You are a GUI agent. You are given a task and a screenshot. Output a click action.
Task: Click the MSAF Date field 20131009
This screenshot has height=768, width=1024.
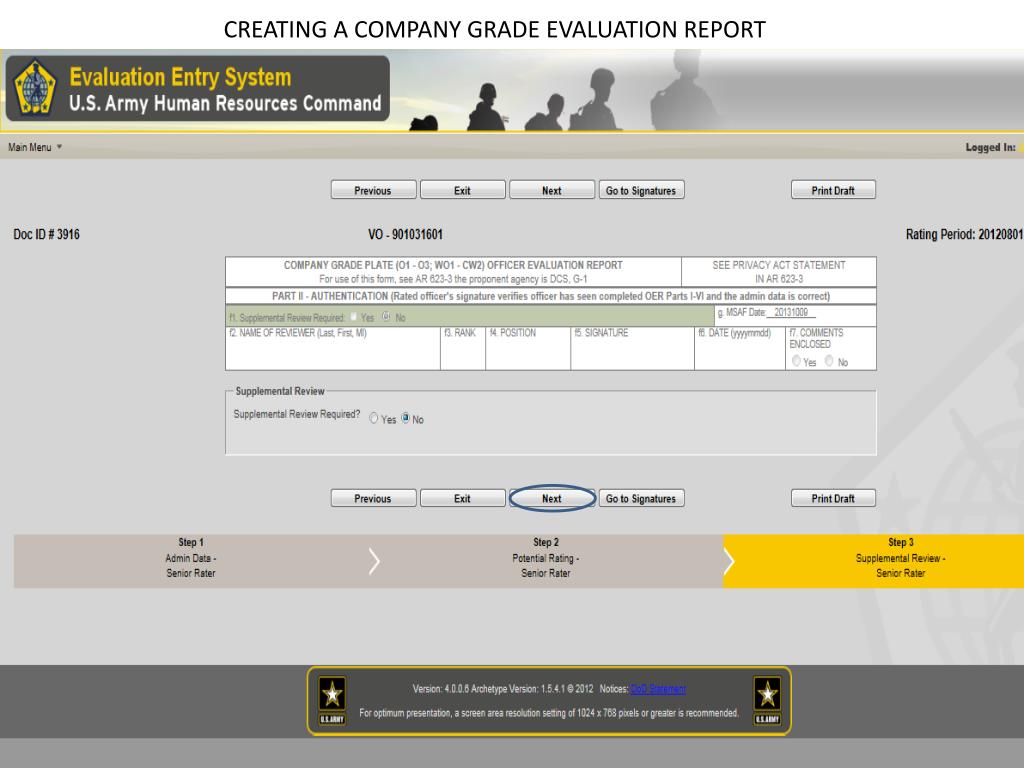pos(791,313)
